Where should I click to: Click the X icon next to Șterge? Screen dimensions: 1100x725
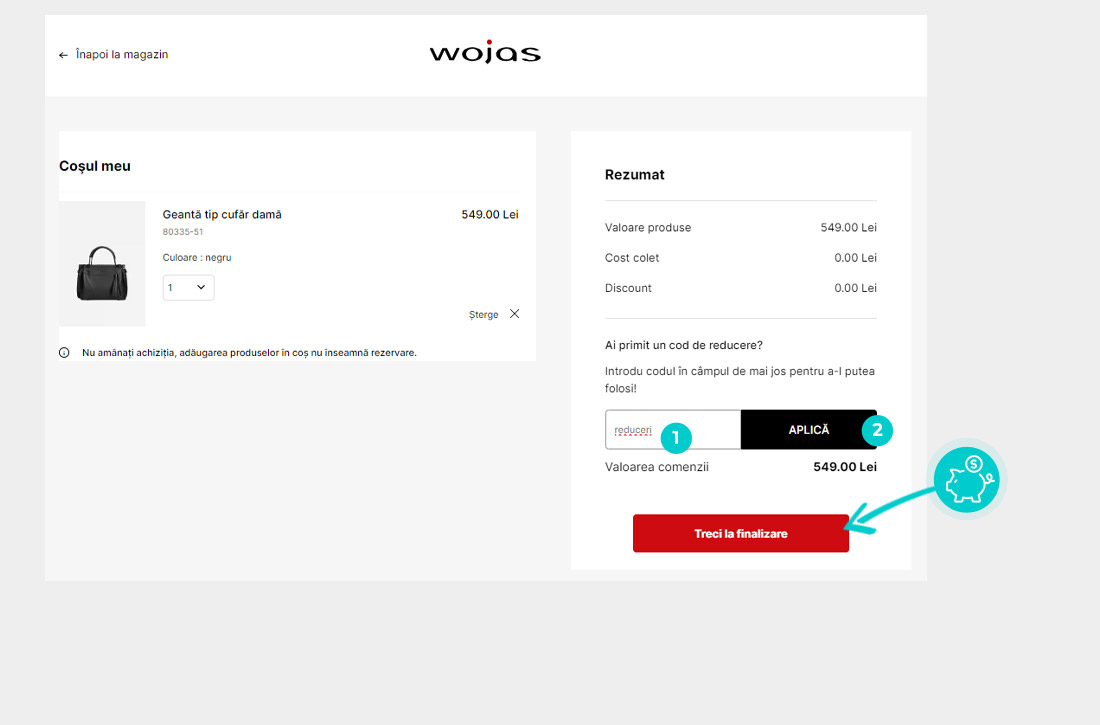[x=514, y=314]
